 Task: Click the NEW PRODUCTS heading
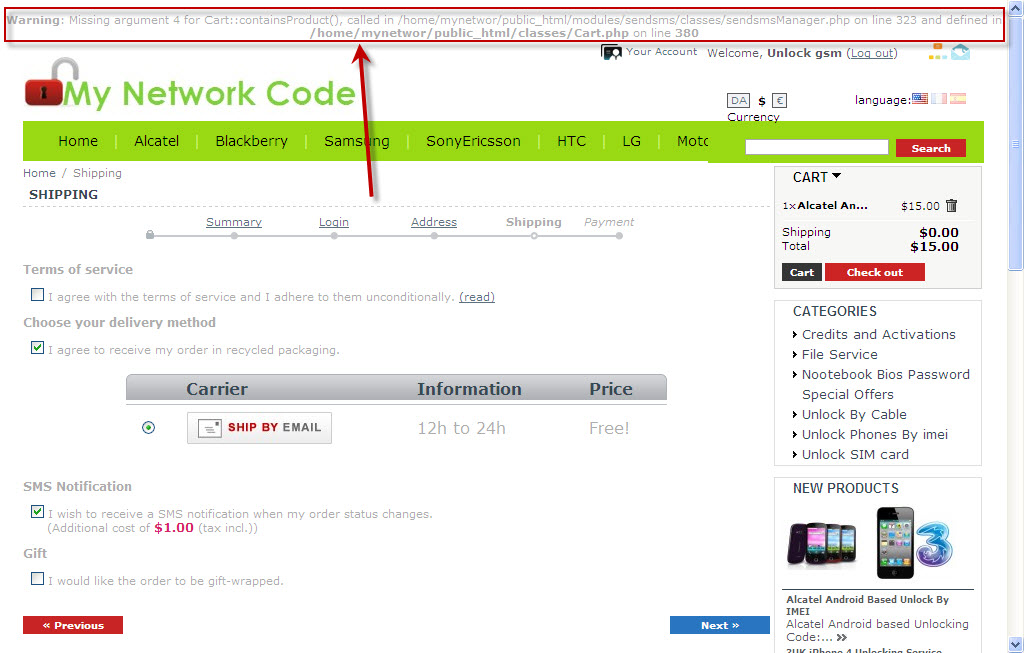(x=846, y=488)
